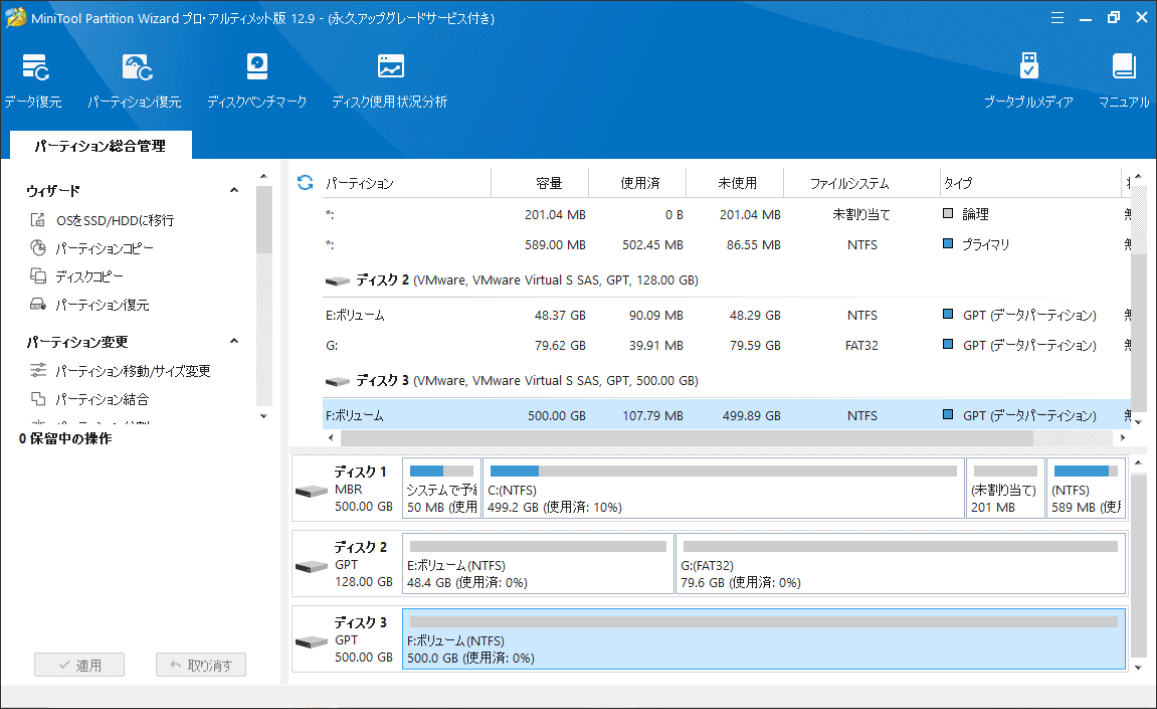Open ディスク使用状況分析 tool
This screenshot has height=709, width=1157.
[x=390, y=80]
